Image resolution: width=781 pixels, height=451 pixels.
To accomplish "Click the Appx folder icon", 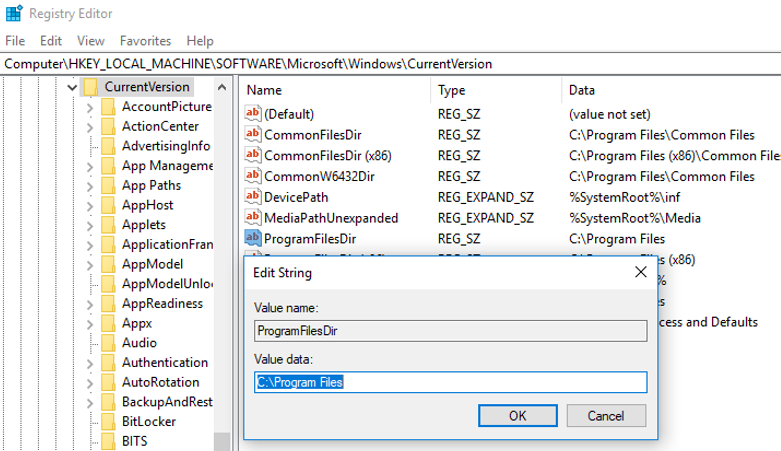I will [108, 323].
